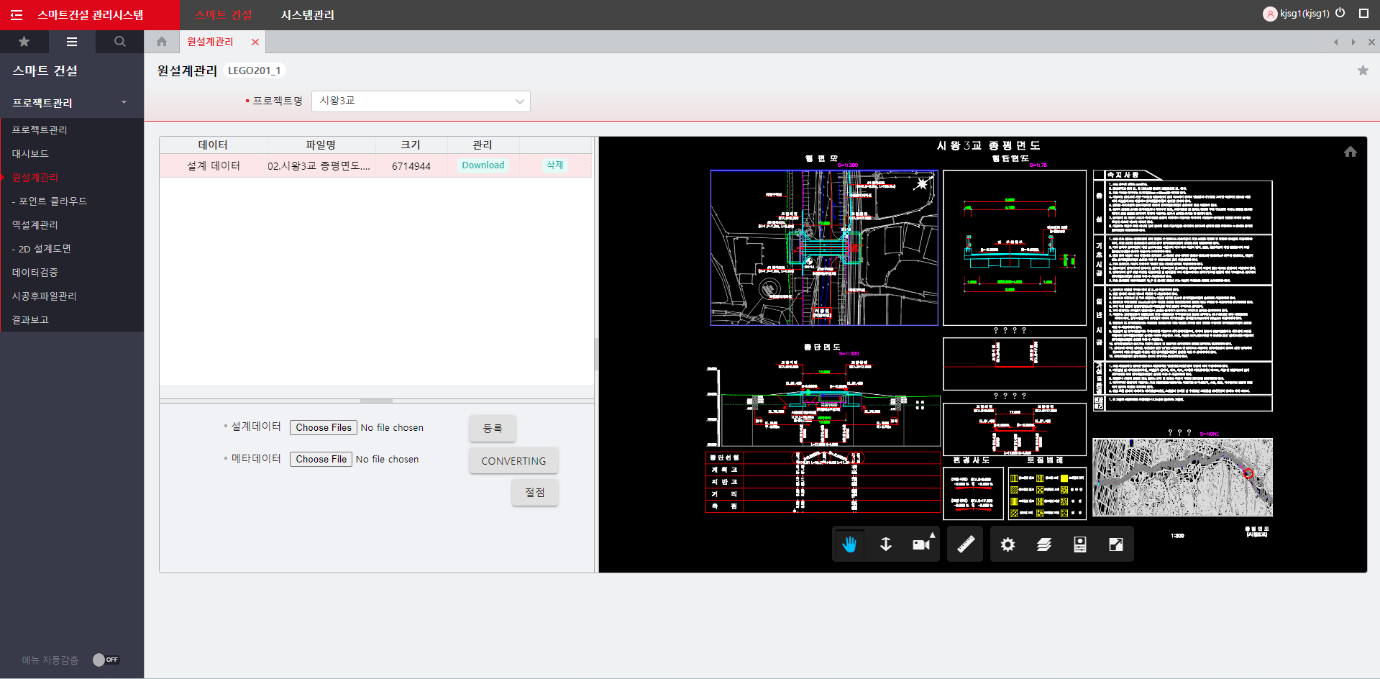Open the 시스템관리 top menu
Screen dimensions: 1380x679
(x=308, y=15)
